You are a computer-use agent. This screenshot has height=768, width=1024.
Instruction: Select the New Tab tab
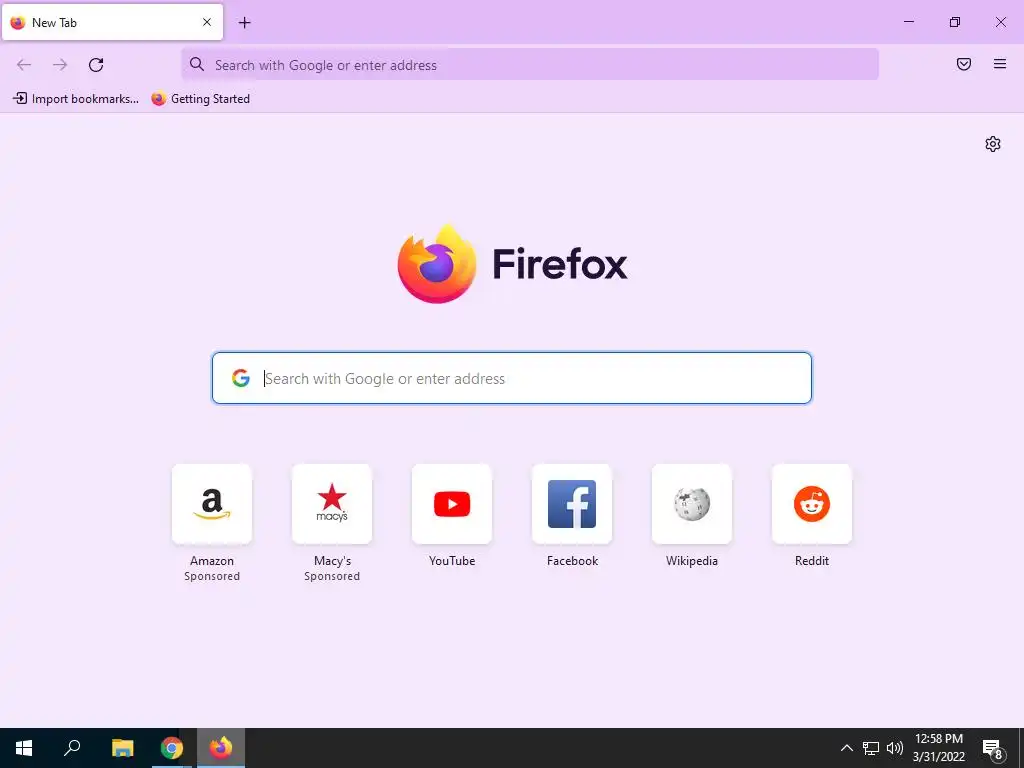tap(112, 22)
